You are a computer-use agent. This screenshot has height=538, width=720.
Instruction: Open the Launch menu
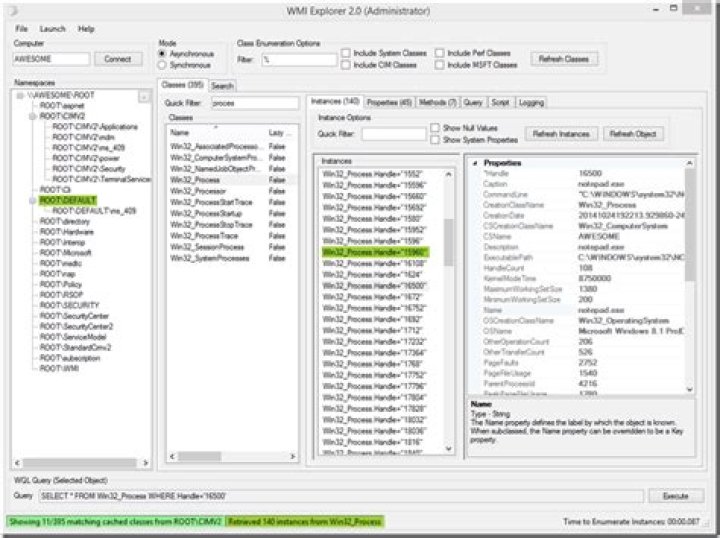click(x=52, y=28)
